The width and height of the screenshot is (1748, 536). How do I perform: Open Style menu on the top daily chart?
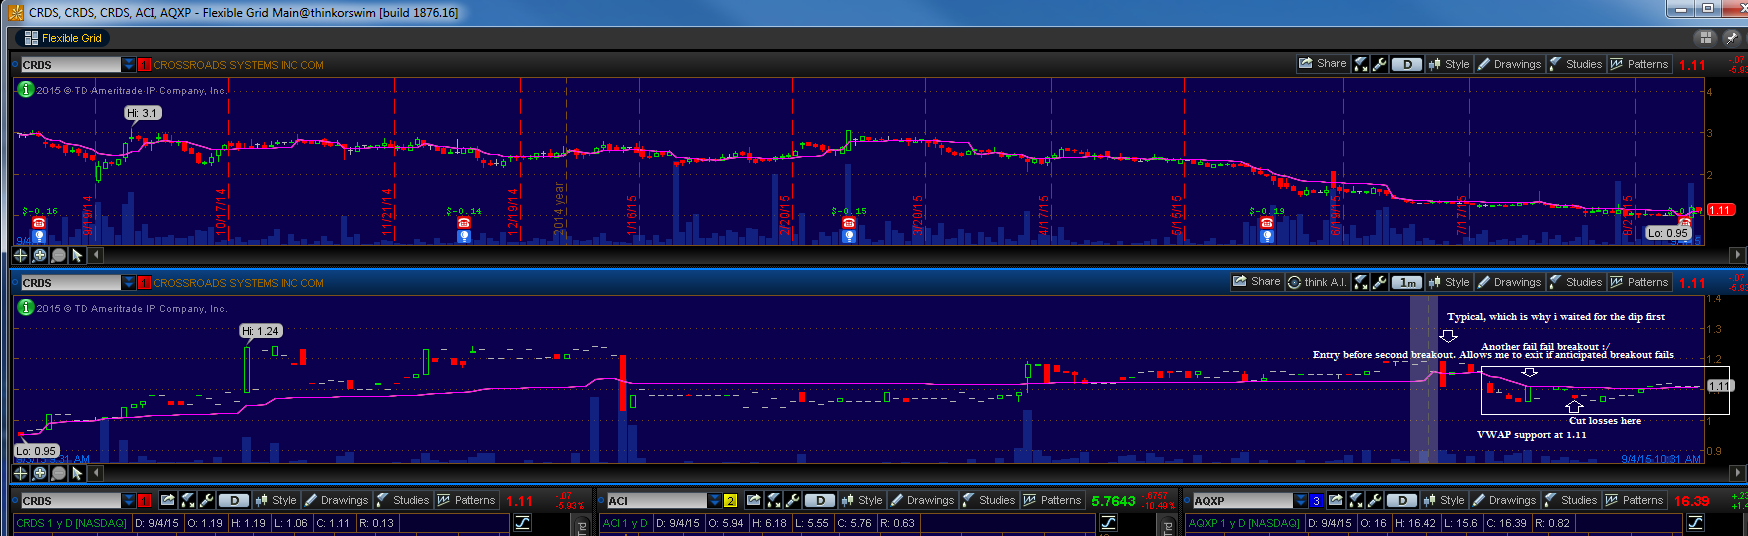(x=1449, y=64)
